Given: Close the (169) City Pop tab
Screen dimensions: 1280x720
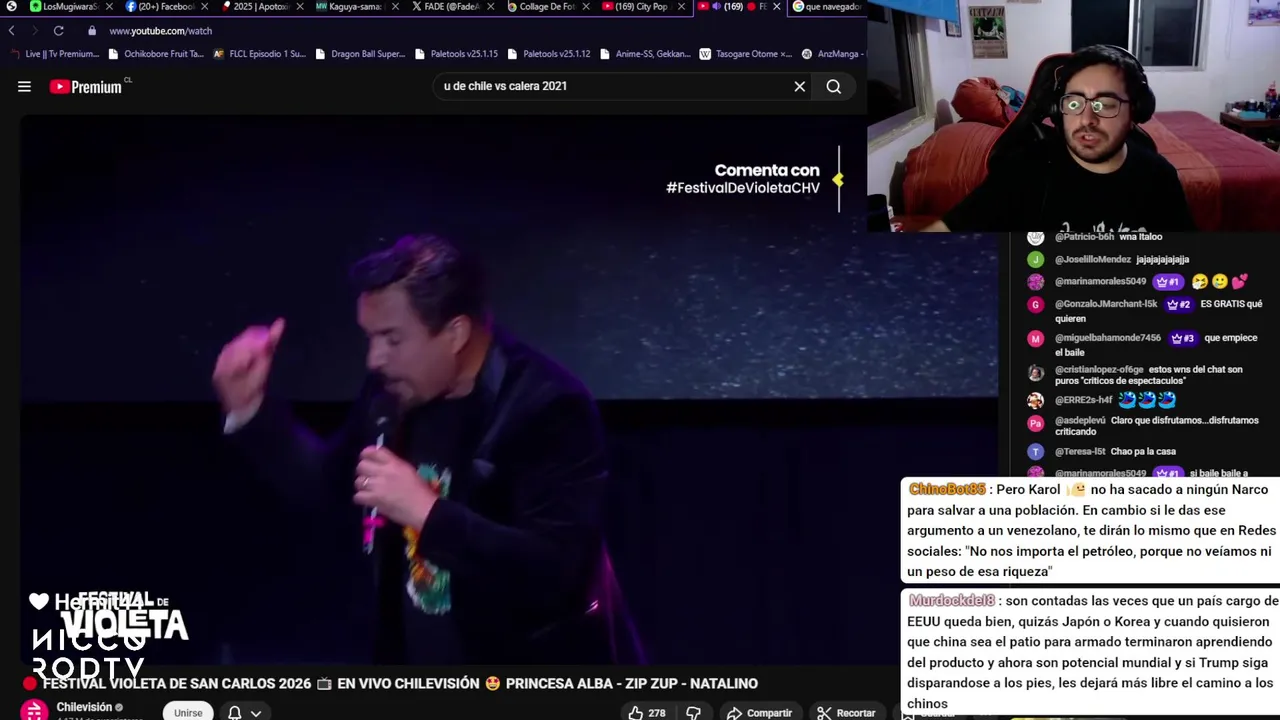Looking at the screenshot, I should [681, 7].
